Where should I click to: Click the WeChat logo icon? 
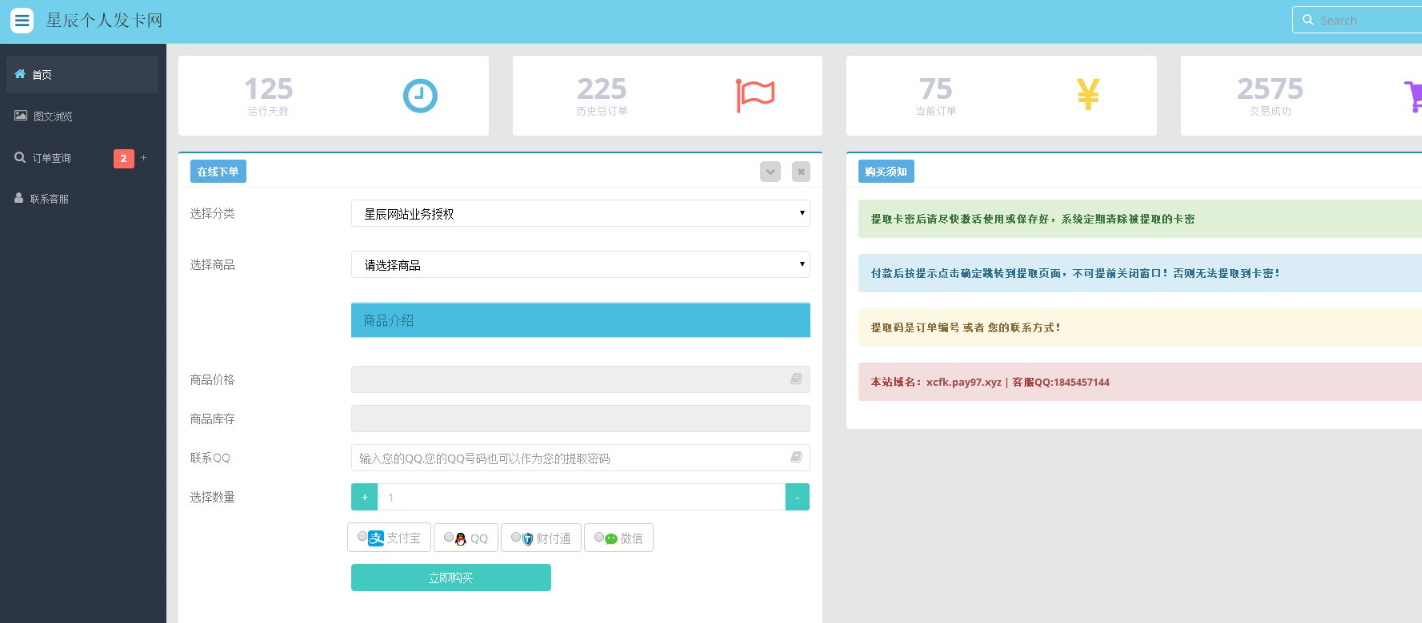tap(611, 538)
